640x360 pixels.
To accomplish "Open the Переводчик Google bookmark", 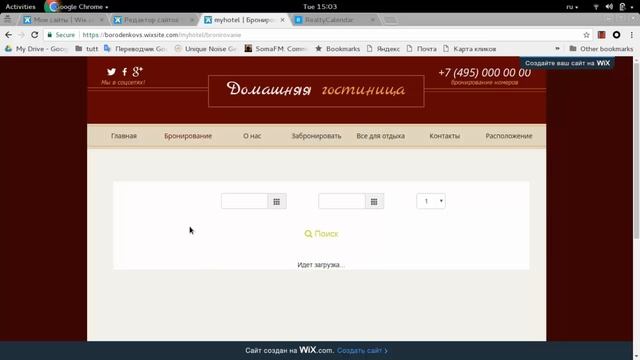I will (135, 49).
